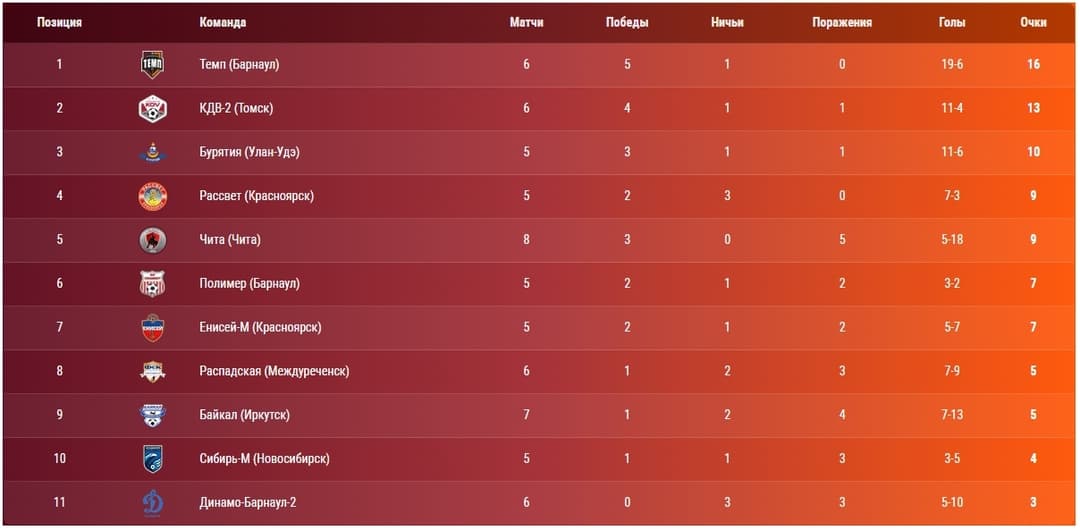This screenshot has height=529, width=1080.
Task: Click the Енисей-М shield logo
Action: tap(152, 327)
